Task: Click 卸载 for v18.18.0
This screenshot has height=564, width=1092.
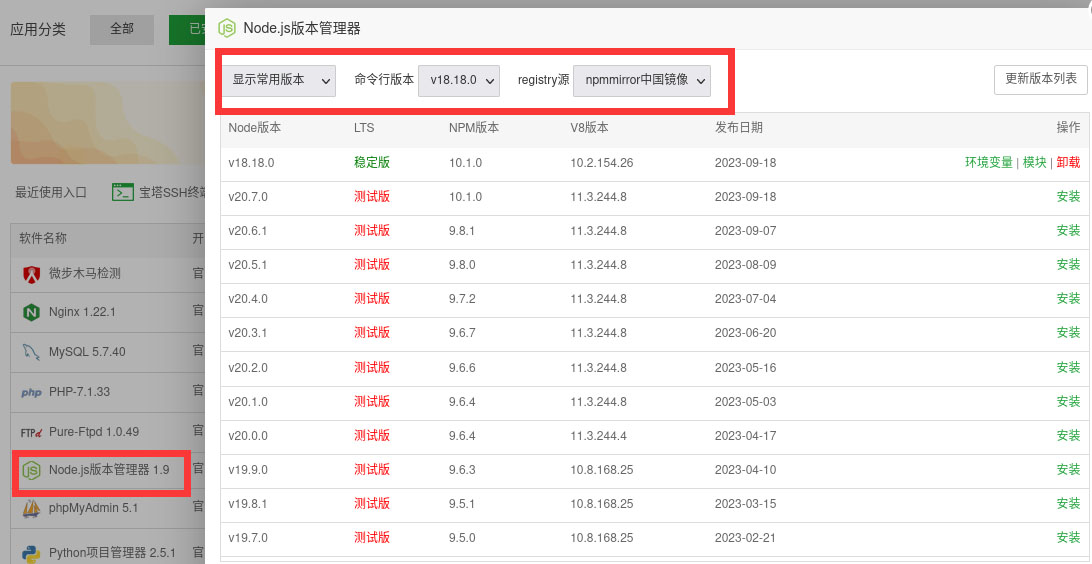Action: click(x=1068, y=162)
